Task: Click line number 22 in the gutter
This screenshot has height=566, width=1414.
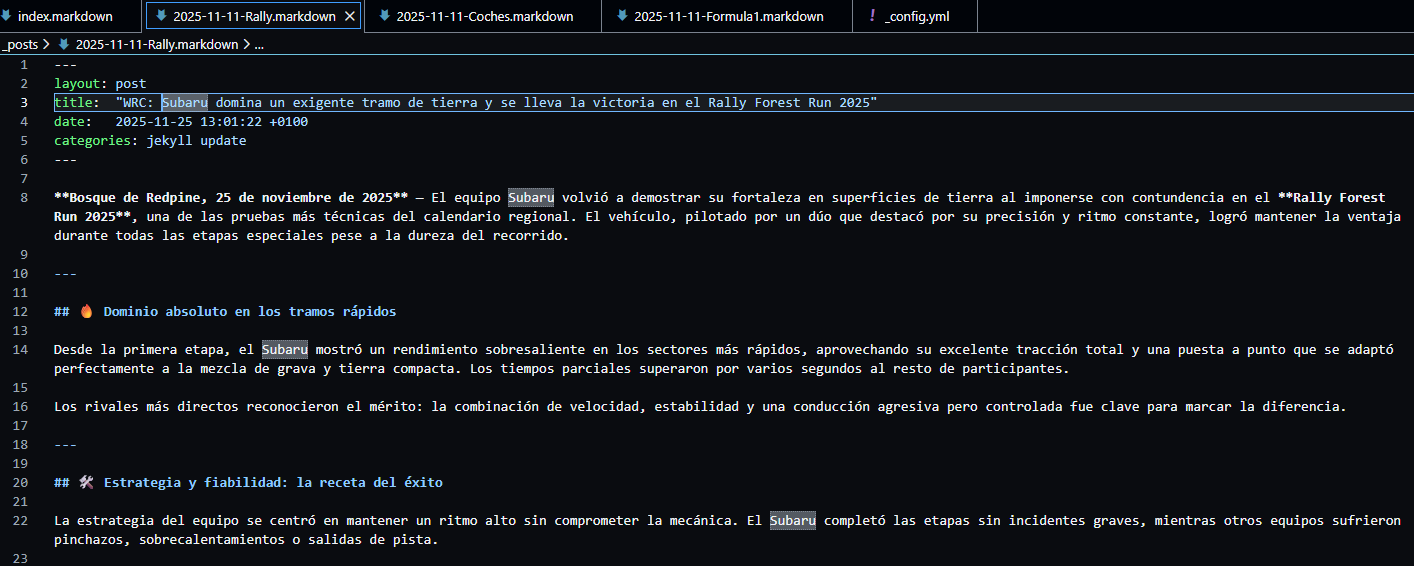Action: click(x=21, y=520)
